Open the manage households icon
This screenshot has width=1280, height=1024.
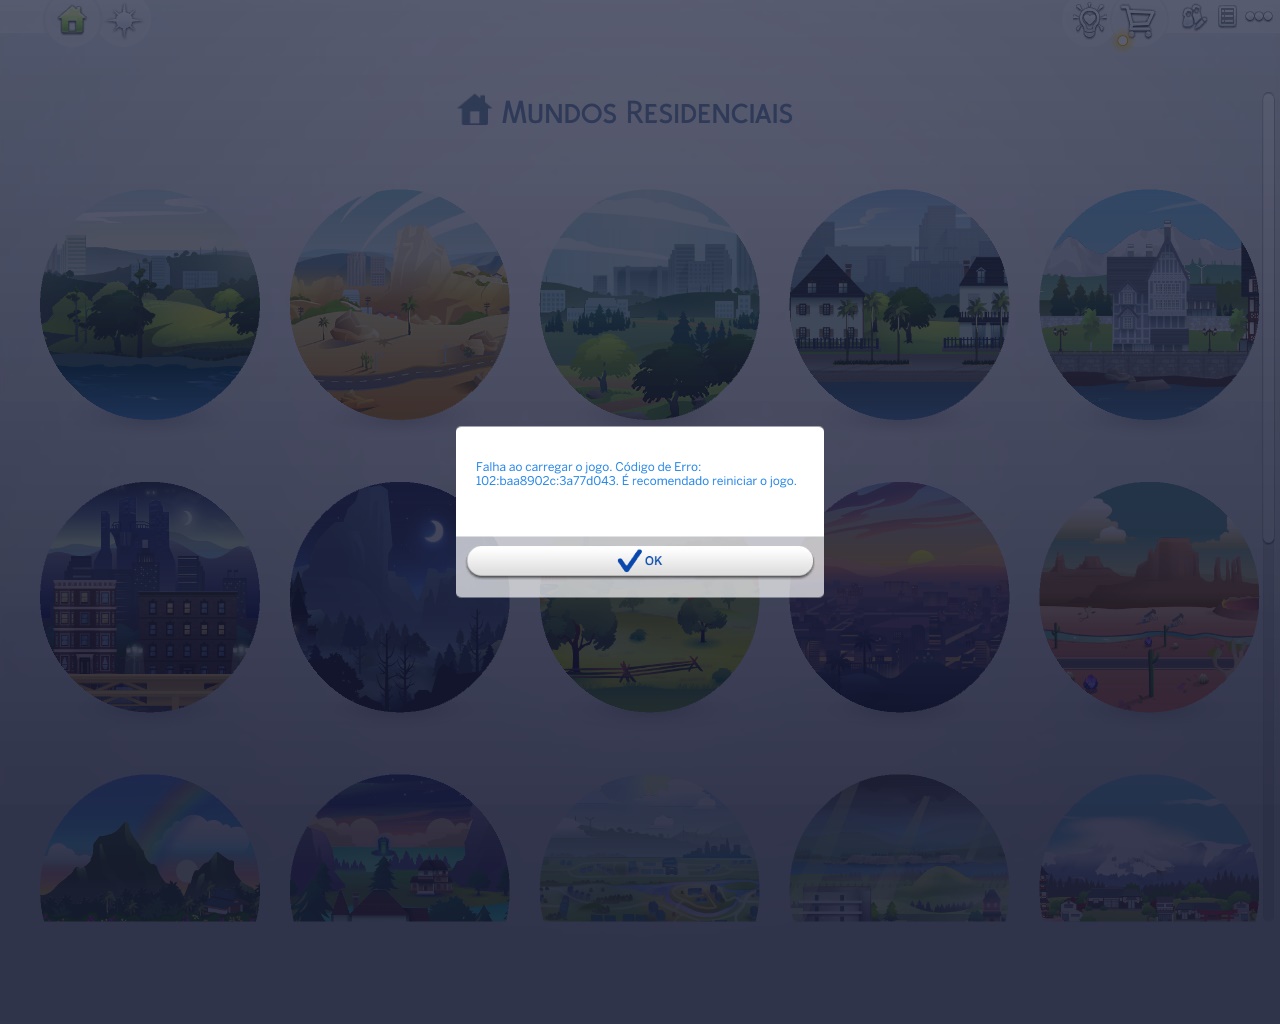click(1193, 18)
